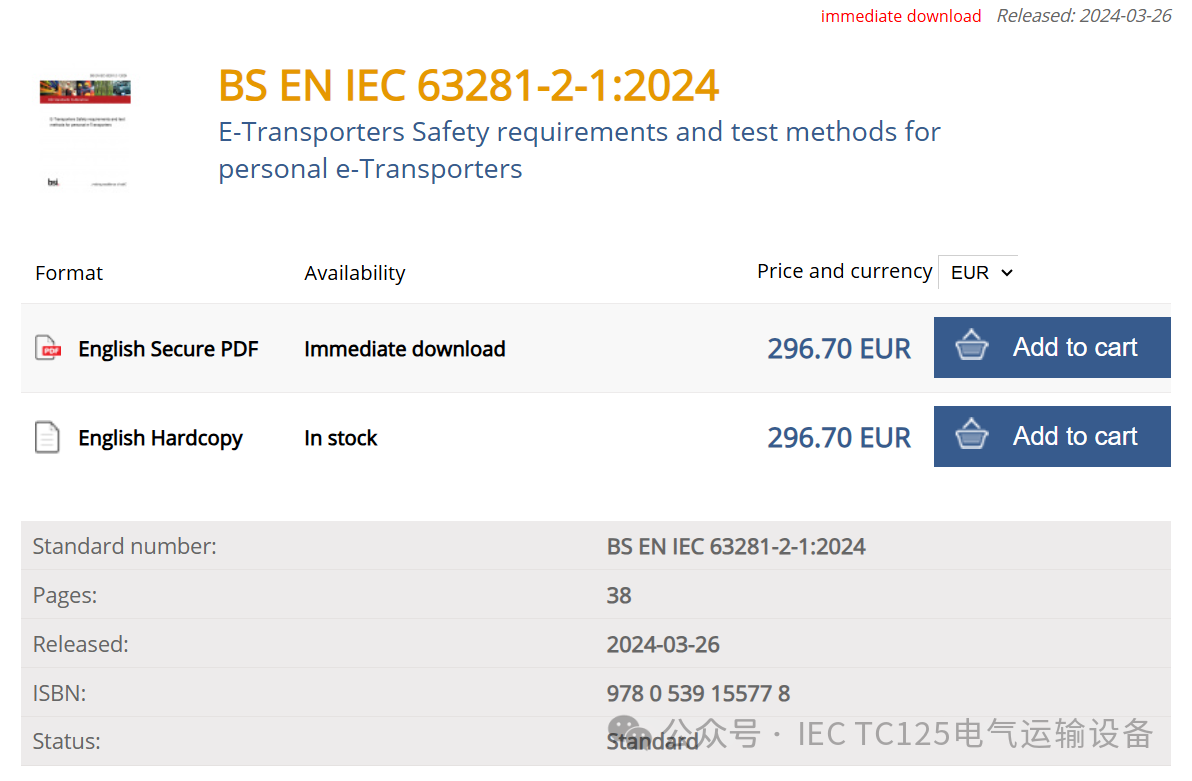Open the standard's cover thumbnail image
Image resolution: width=1192 pixels, height=781 pixels.
tap(85, 128)
